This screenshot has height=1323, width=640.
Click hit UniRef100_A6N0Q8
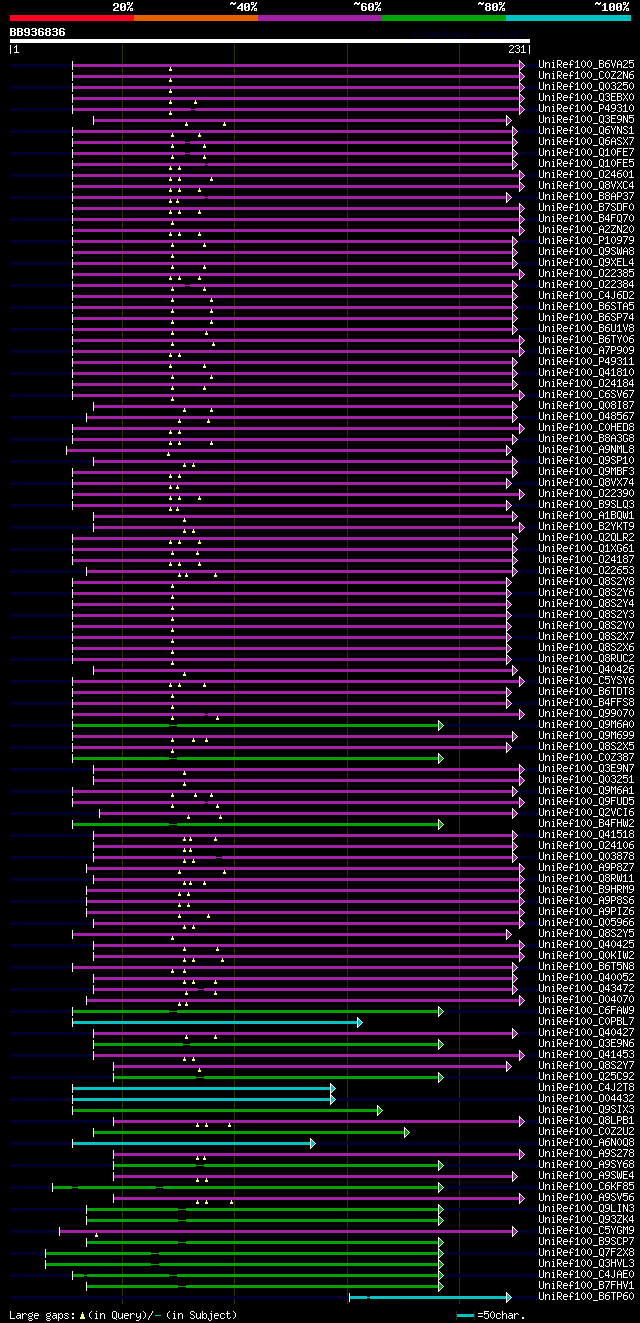586,1142
